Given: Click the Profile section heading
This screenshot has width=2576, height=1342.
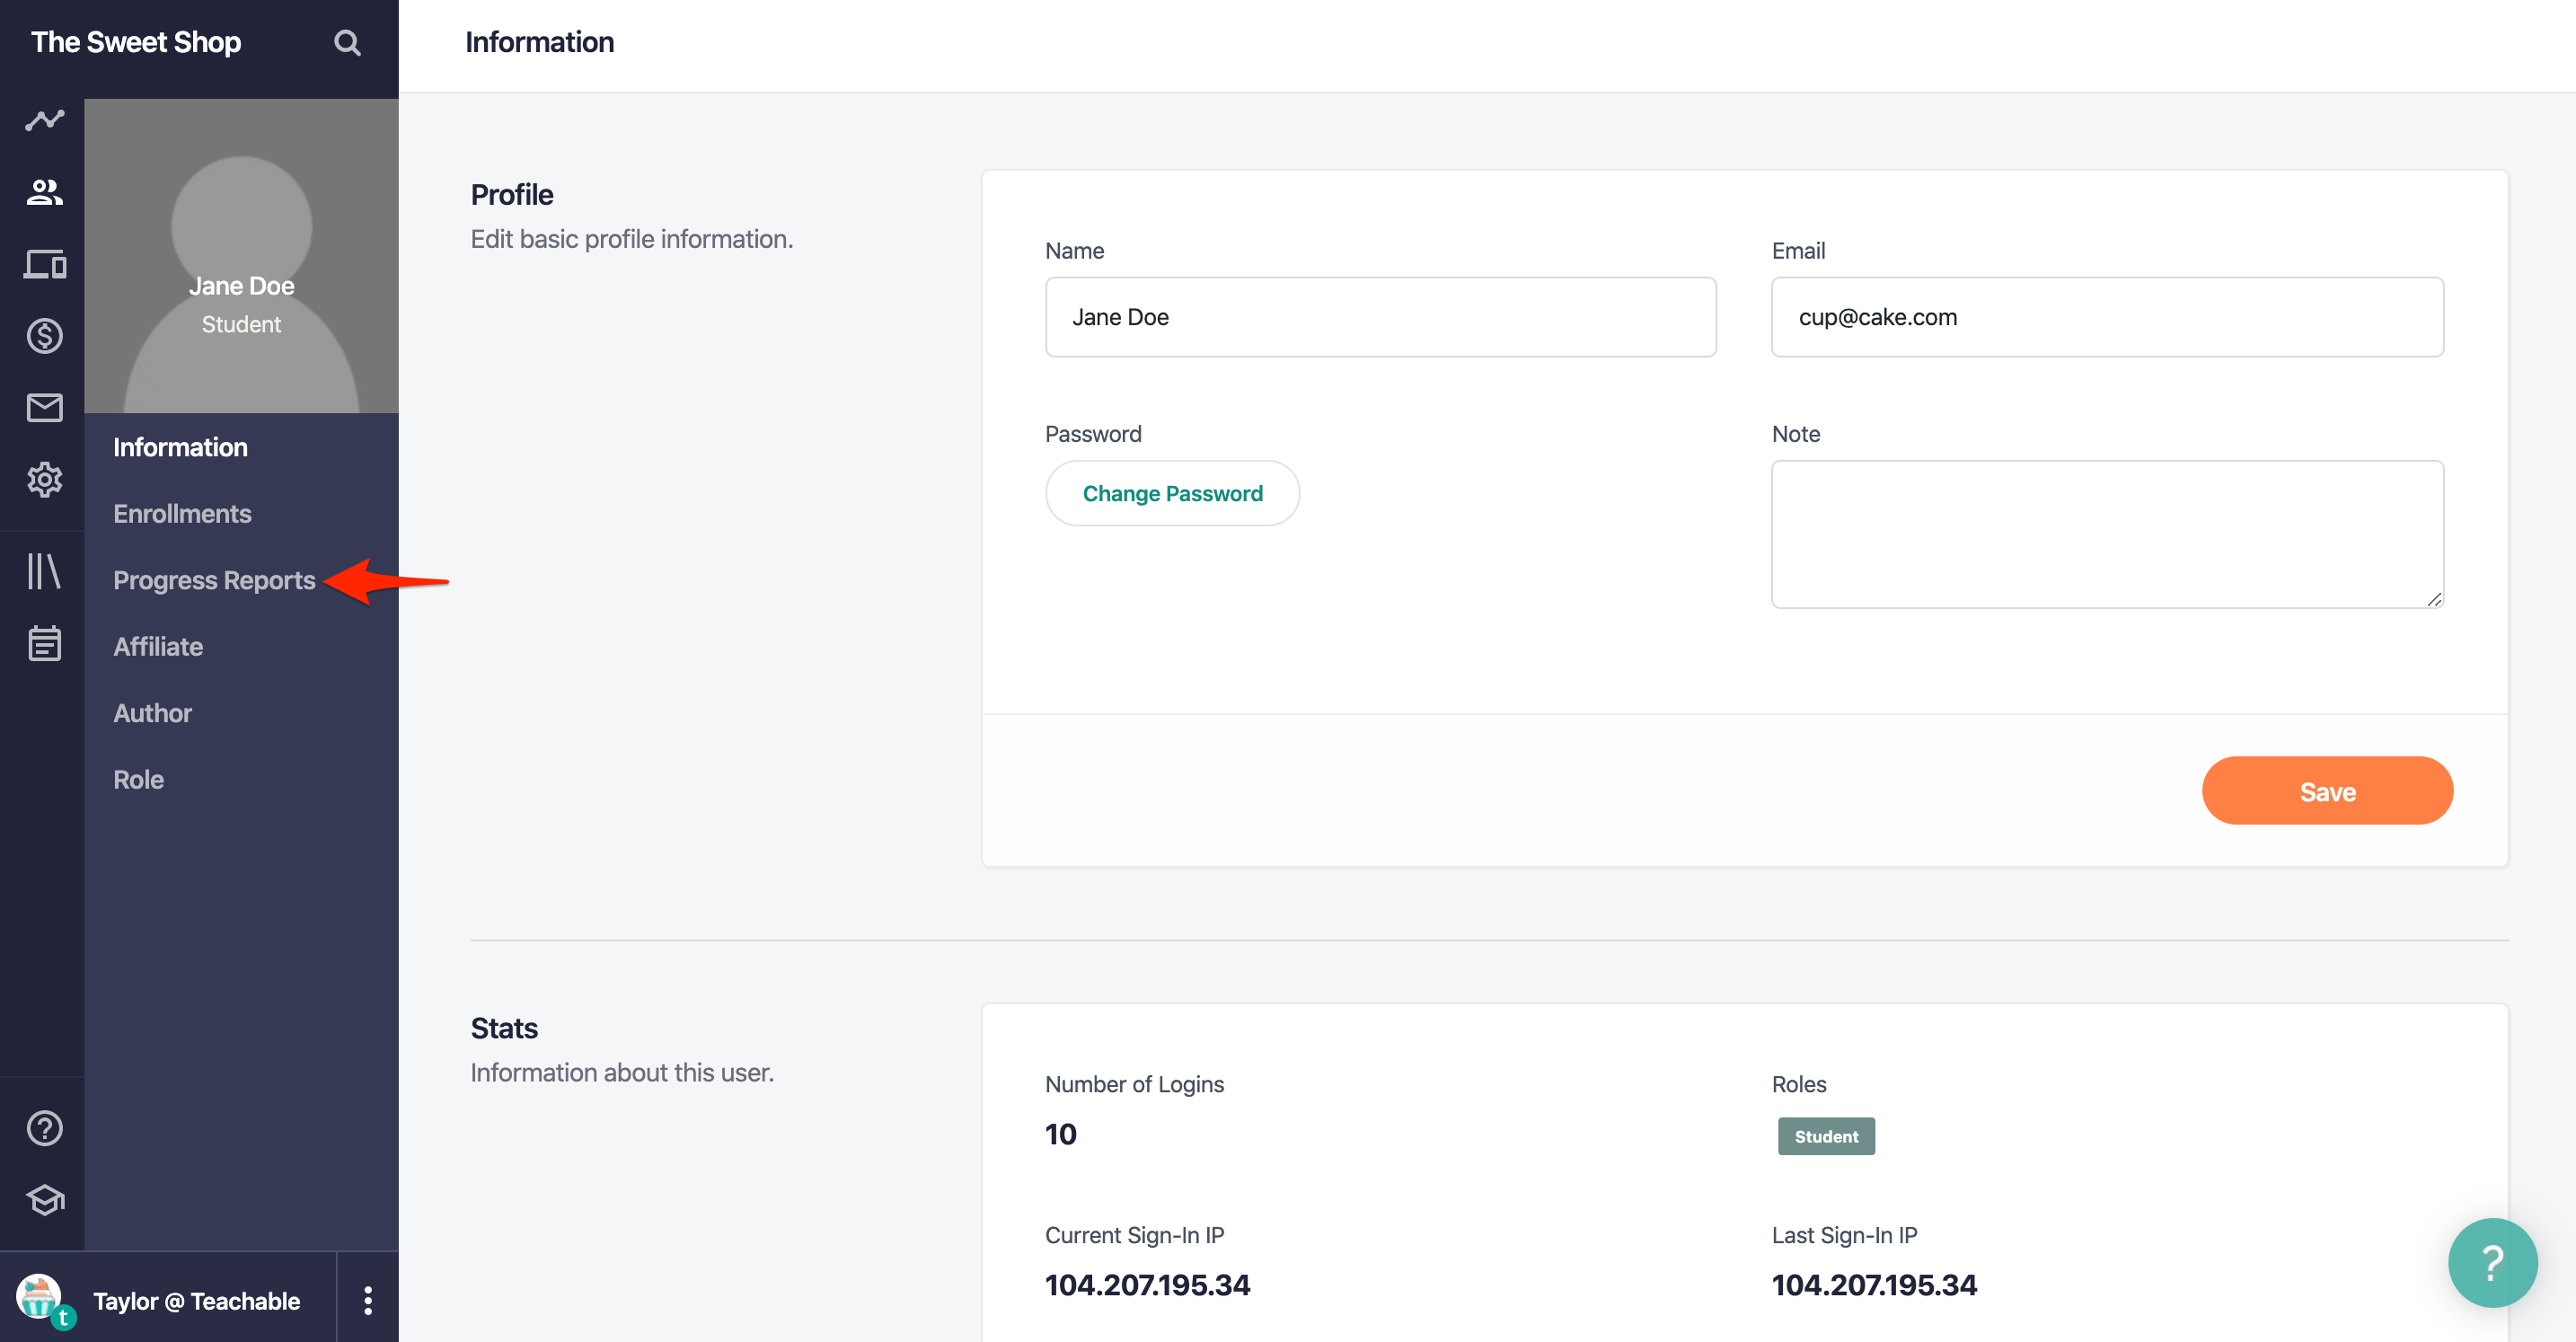Looking at the screenshot, I should 512,194.
